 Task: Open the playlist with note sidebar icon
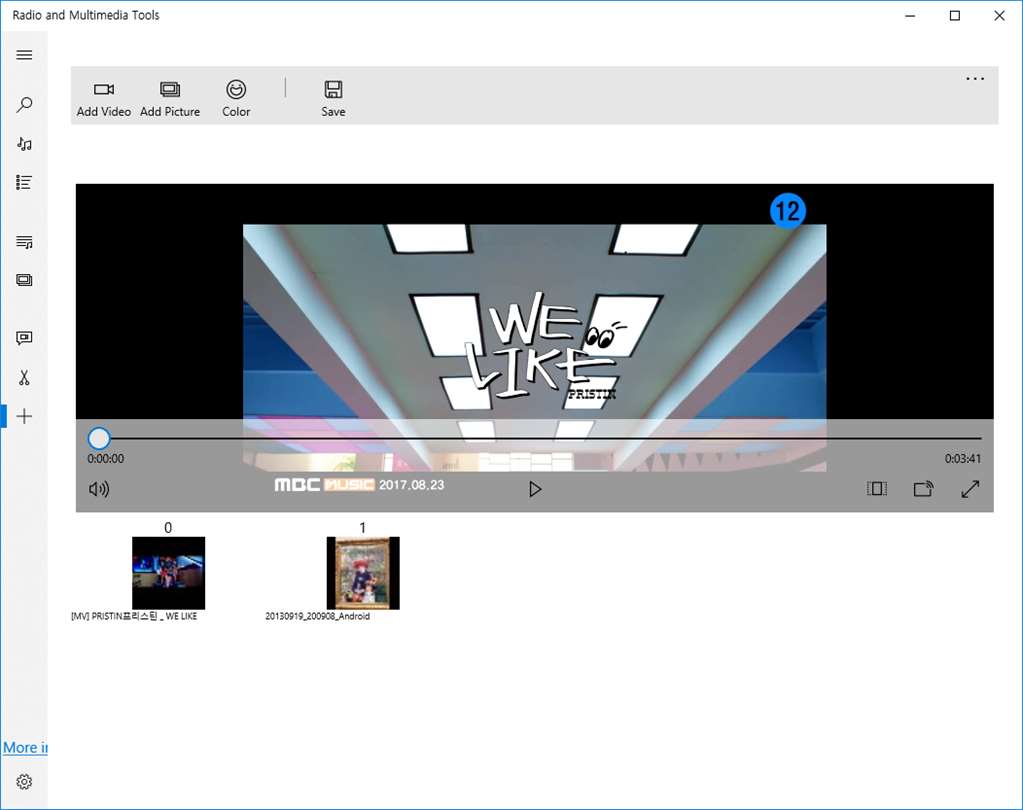click(x=24, y=242)
